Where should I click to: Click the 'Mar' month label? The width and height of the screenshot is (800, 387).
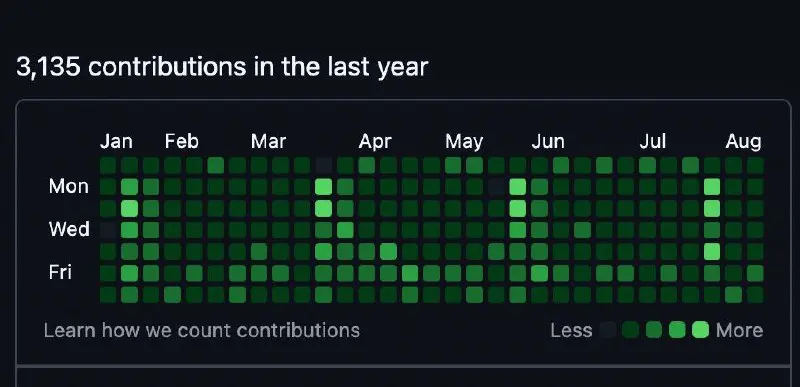(x=268, y=141)
